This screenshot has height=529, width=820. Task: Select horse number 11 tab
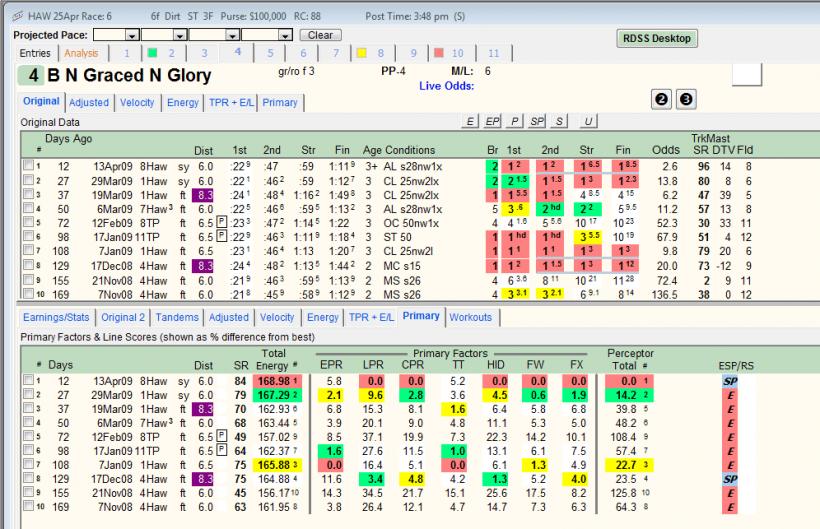(494, 53)
